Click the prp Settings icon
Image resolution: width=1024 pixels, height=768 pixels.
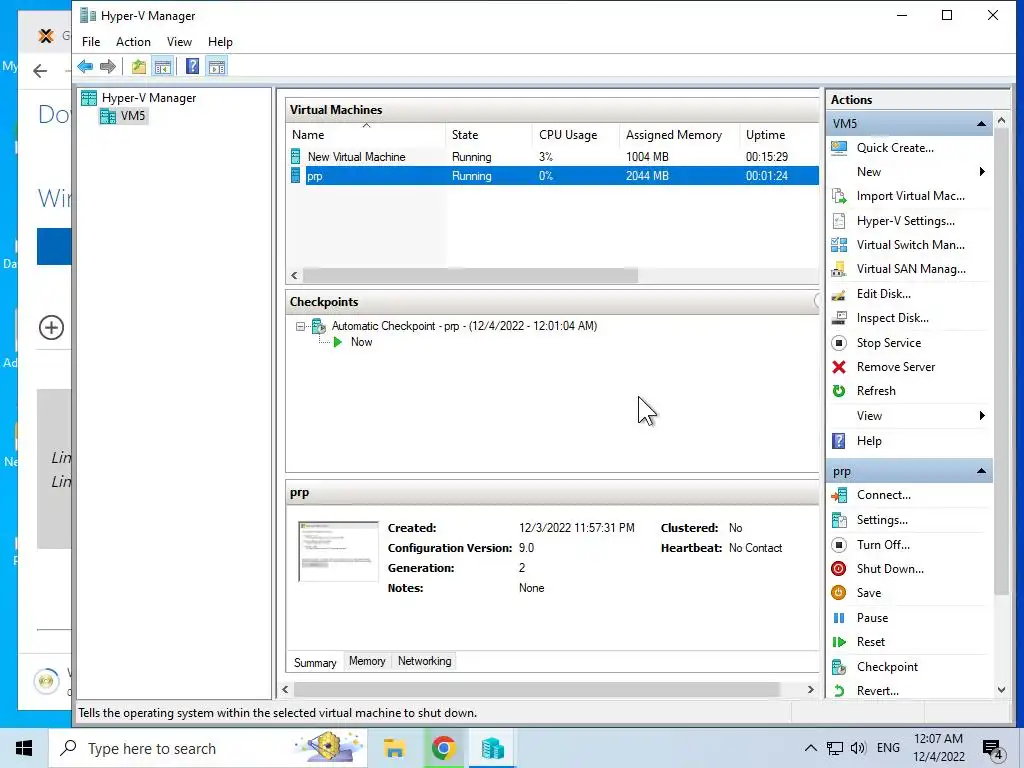(x=839, y=520)
